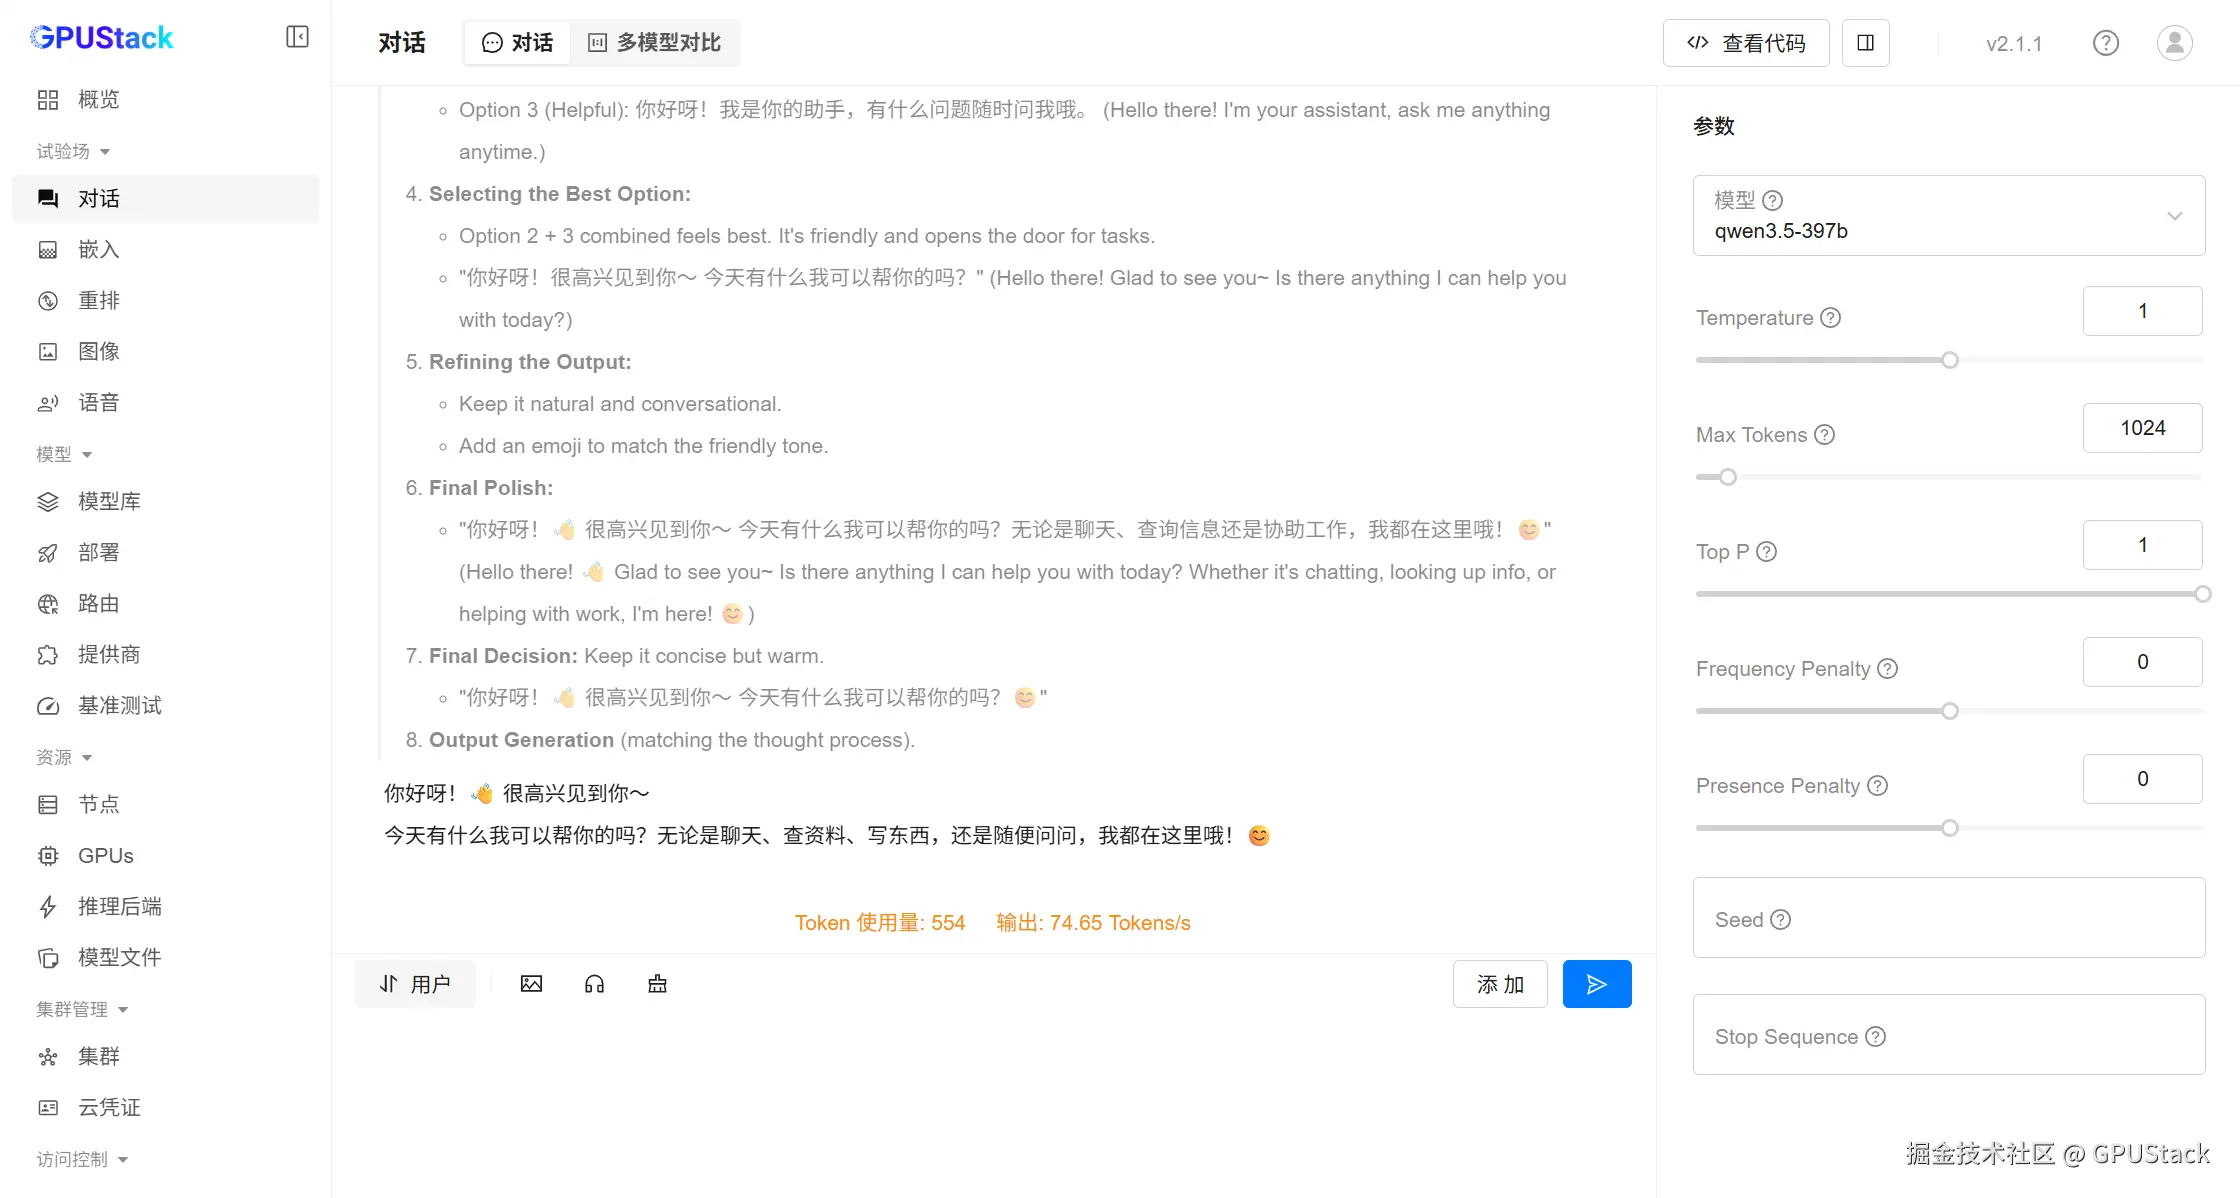The image size is (2240, 1198).
Task: Toggle the parameters panel layout button
Action: point(1865,43)
